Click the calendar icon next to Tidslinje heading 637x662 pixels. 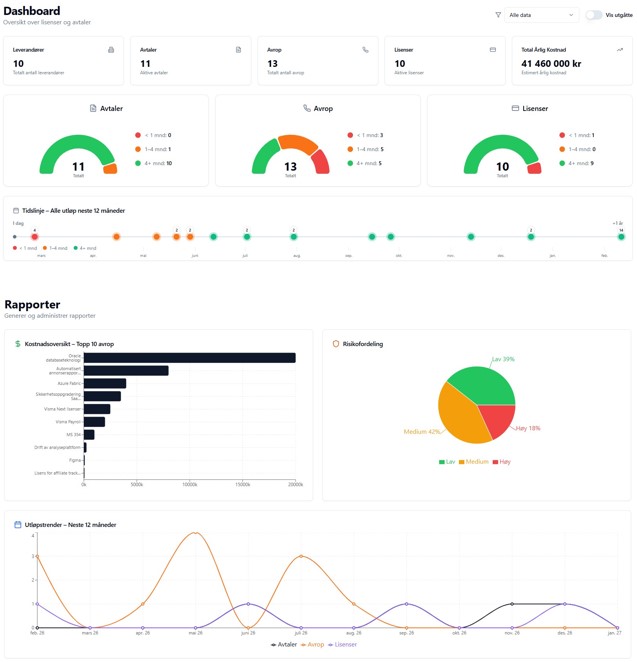pyautogui.click(x=16, y=211)
